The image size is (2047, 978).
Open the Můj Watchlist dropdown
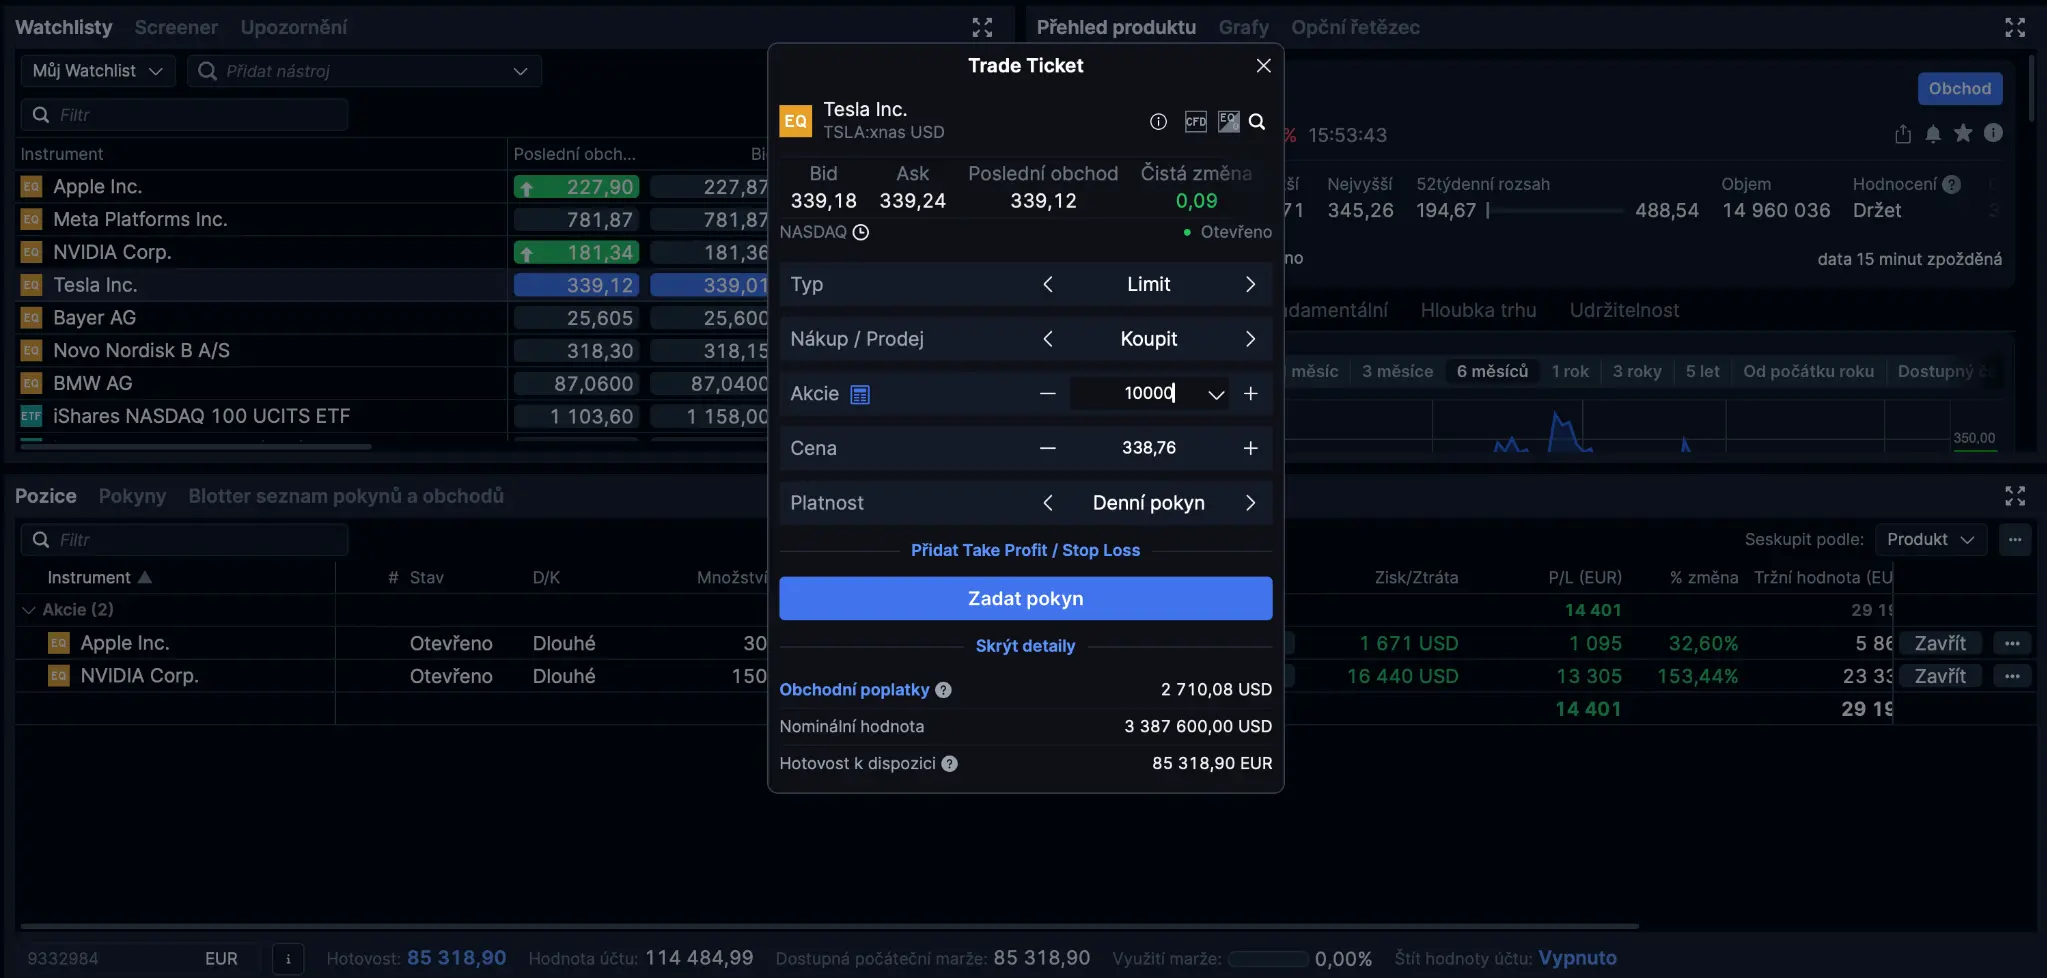pos(98,71)
